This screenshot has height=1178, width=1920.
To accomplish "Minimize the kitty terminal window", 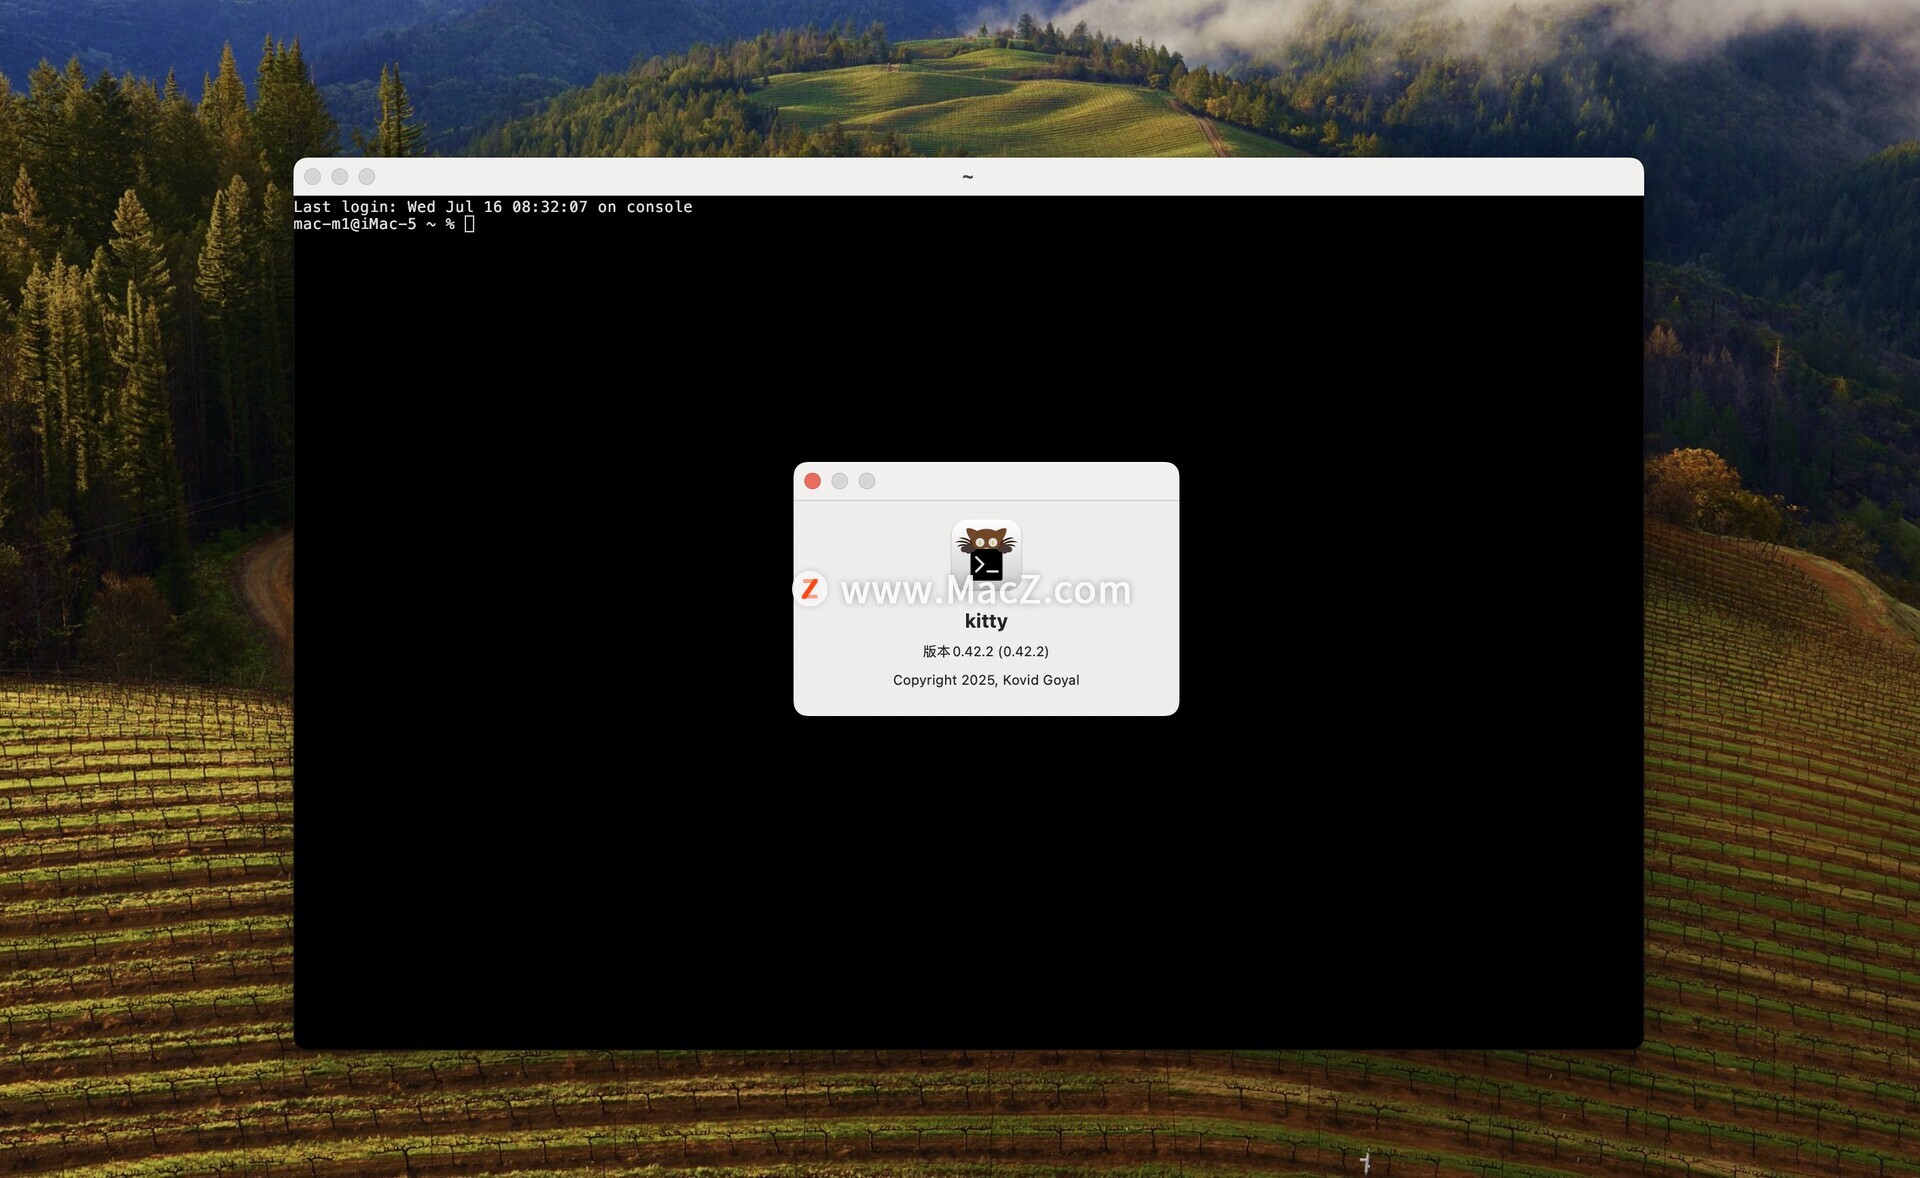I will (x=340, y=176).
